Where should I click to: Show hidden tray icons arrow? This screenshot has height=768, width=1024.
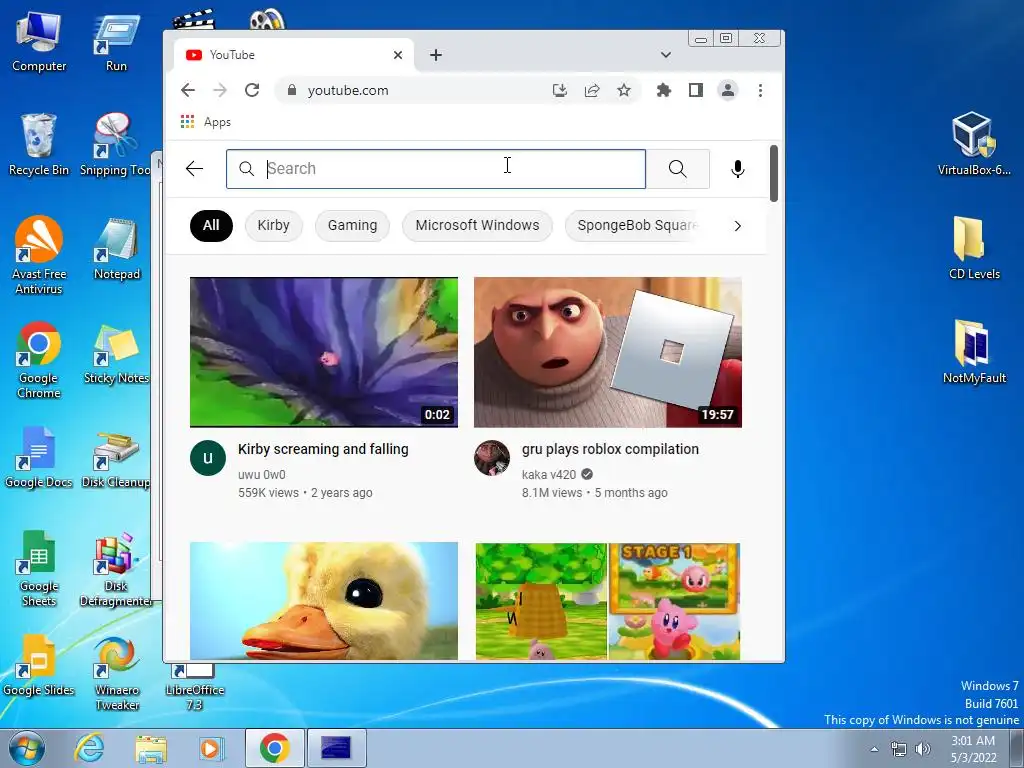tap(874, 749)
